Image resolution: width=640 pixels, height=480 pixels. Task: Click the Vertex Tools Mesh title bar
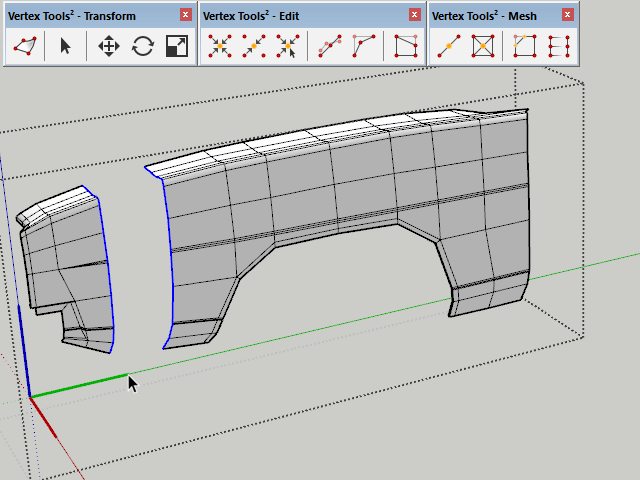pyautogui.click(x=490, y=15)
